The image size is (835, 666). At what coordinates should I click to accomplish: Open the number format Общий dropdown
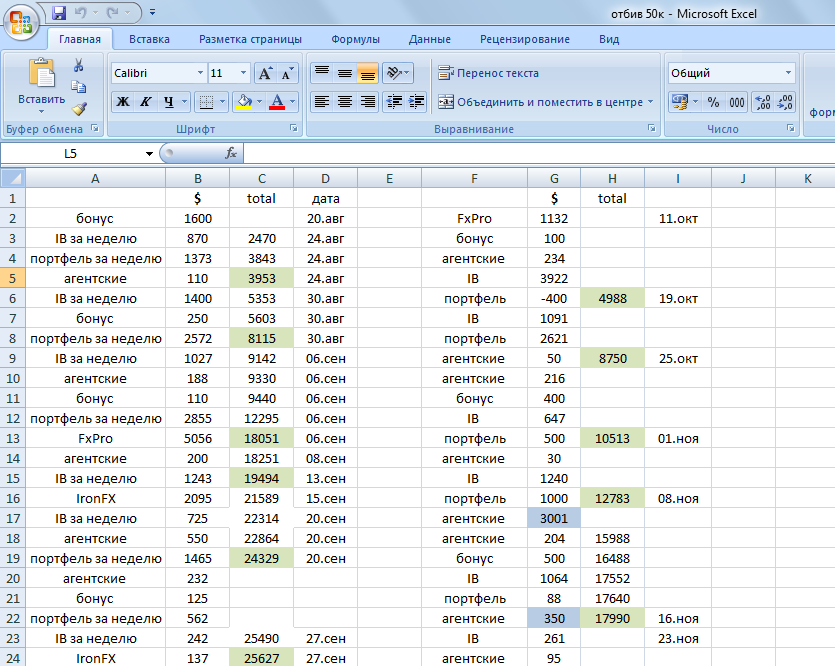(788, 73)
